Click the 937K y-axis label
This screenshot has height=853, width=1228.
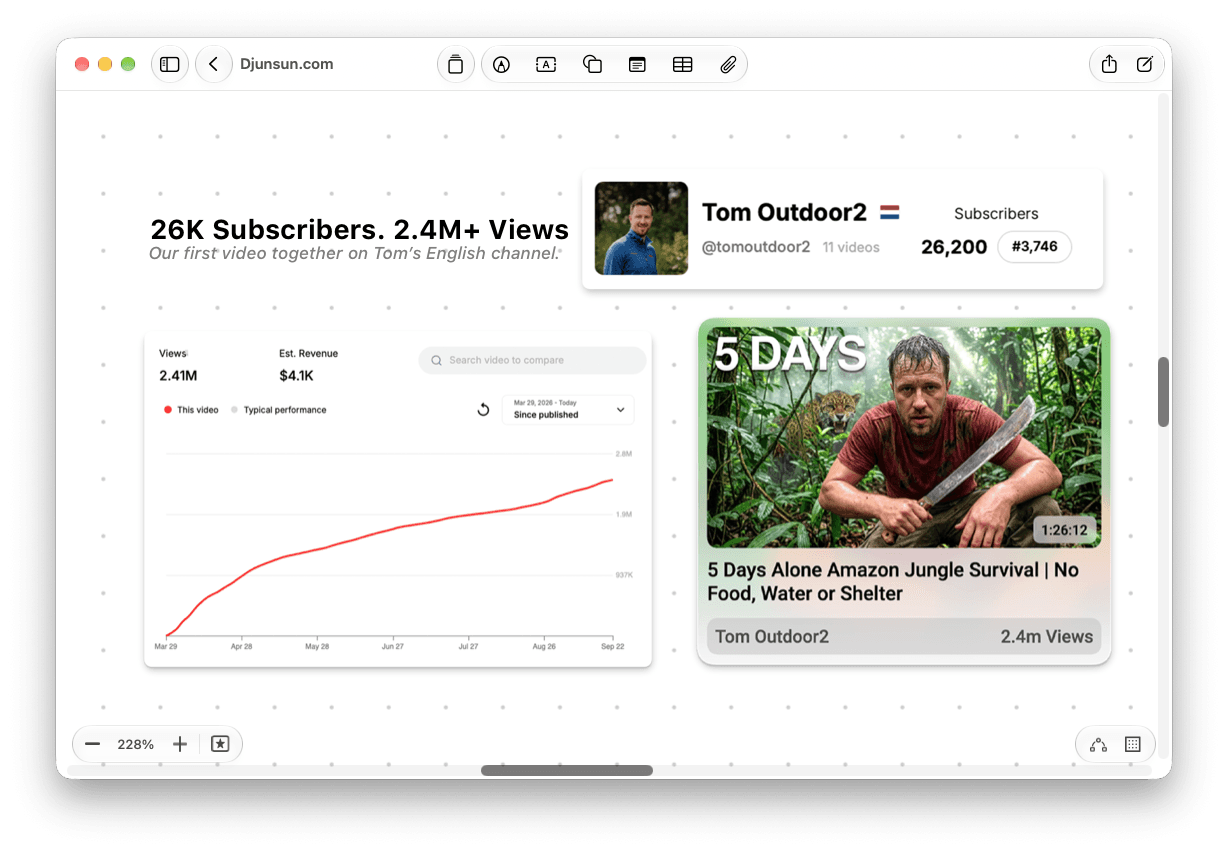624,575
